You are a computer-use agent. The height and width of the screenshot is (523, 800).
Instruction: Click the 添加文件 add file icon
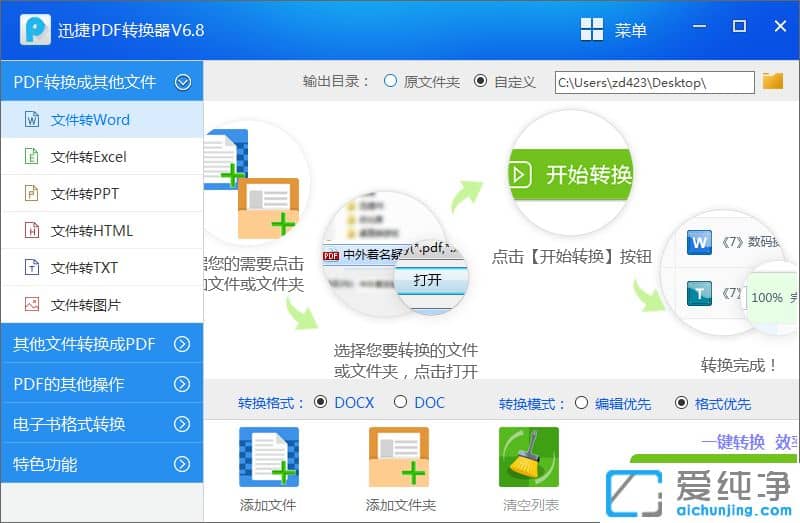[269, 457]
